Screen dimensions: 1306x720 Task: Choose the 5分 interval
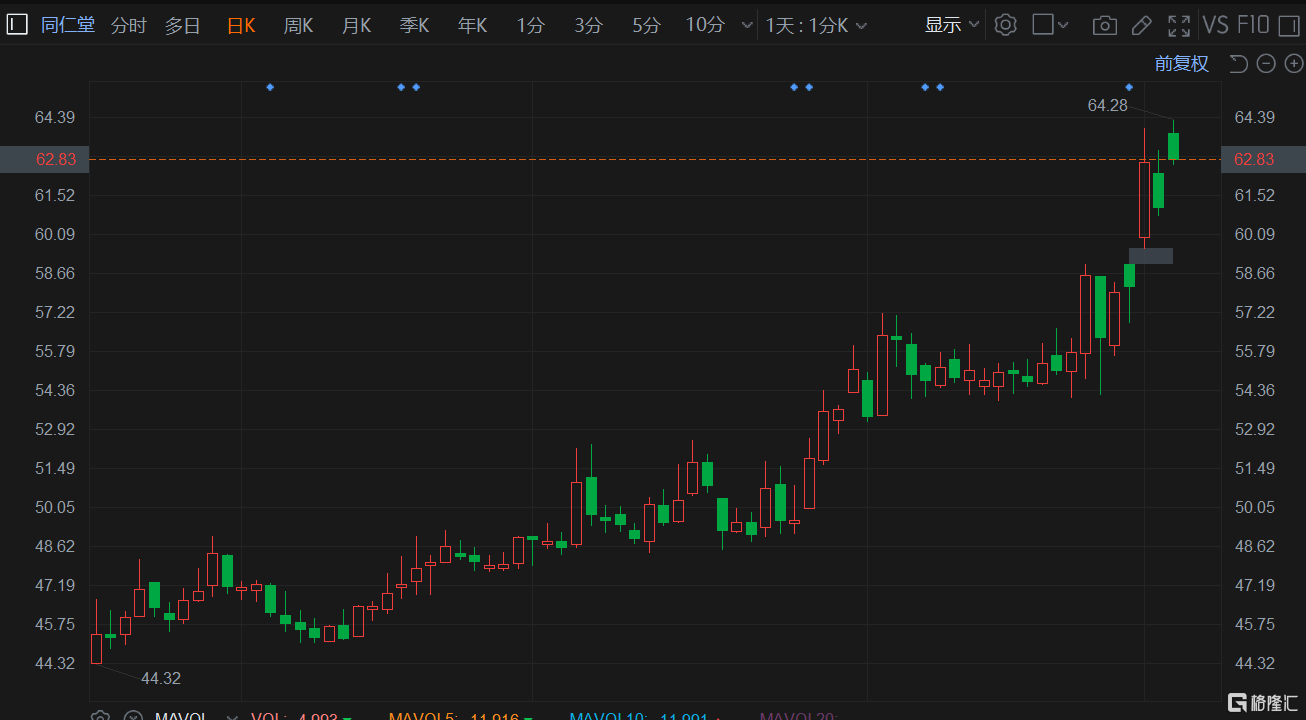pos(646,25)
